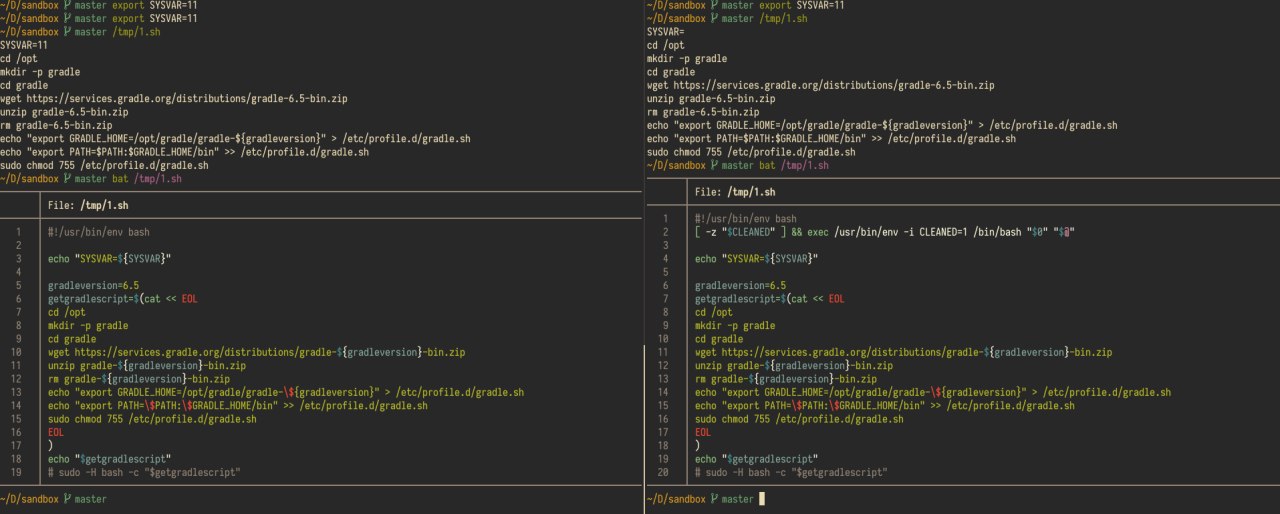Click line 12 'rm gradle-${gradleversion}-bin.zip' in left pane
This screenshot has width=1280, height=514.
(x=139, y=379)
